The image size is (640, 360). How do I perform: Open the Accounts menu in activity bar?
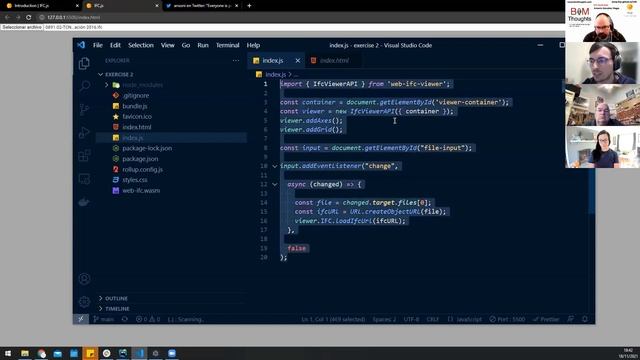(84, 279)
